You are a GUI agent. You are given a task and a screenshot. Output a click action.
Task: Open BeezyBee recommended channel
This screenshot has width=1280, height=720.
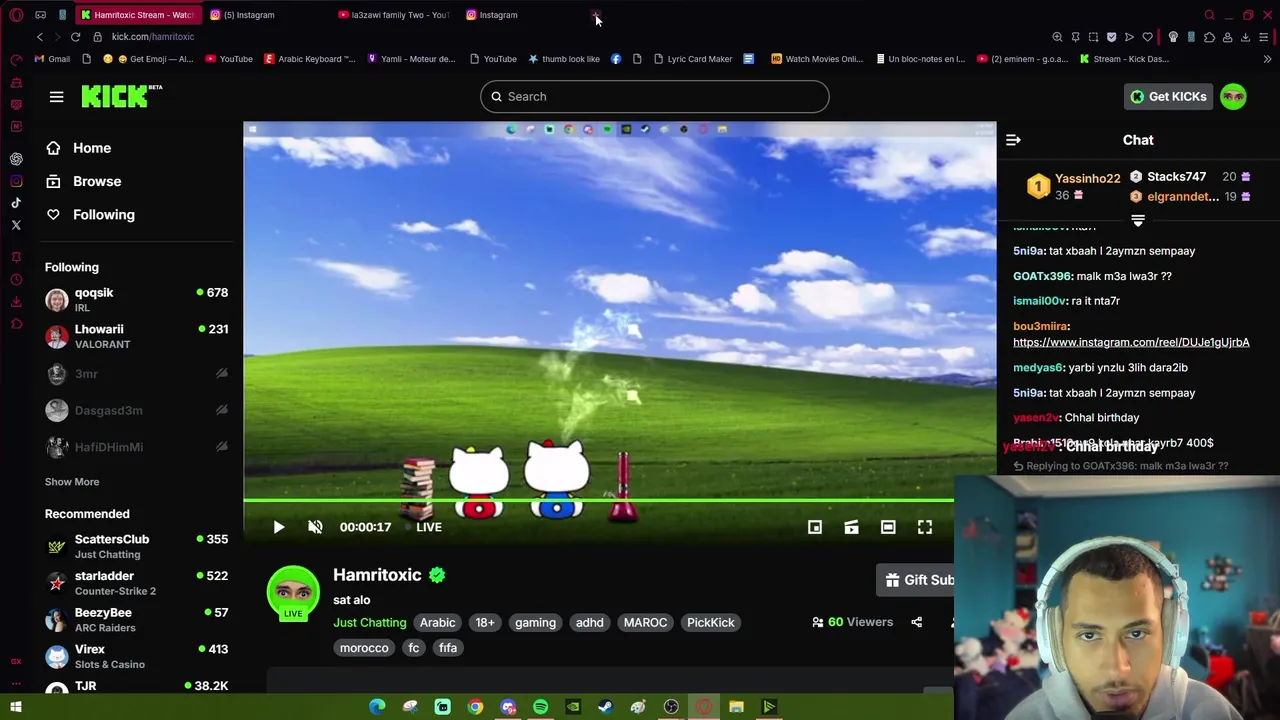[137, 619]
